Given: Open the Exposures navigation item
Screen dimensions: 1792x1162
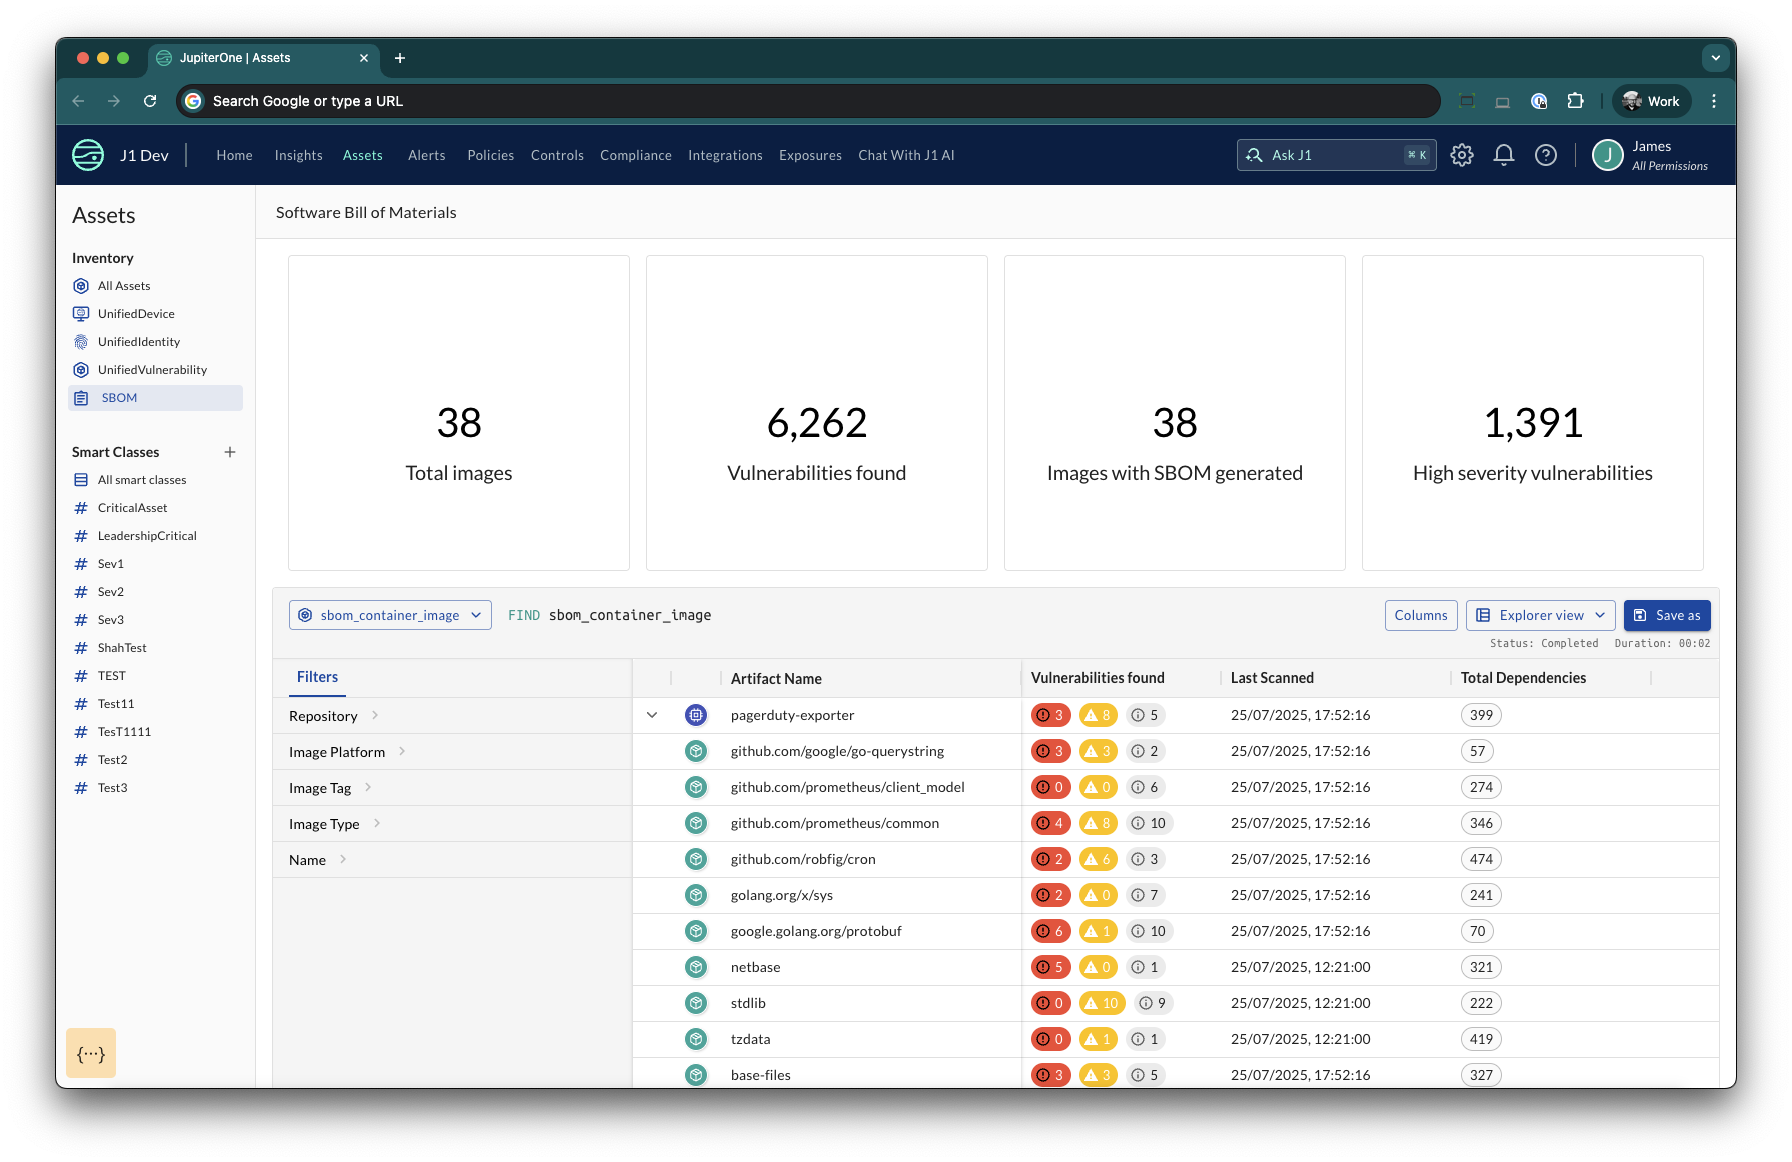Looking at the screenshot, I should coord(810,155).
